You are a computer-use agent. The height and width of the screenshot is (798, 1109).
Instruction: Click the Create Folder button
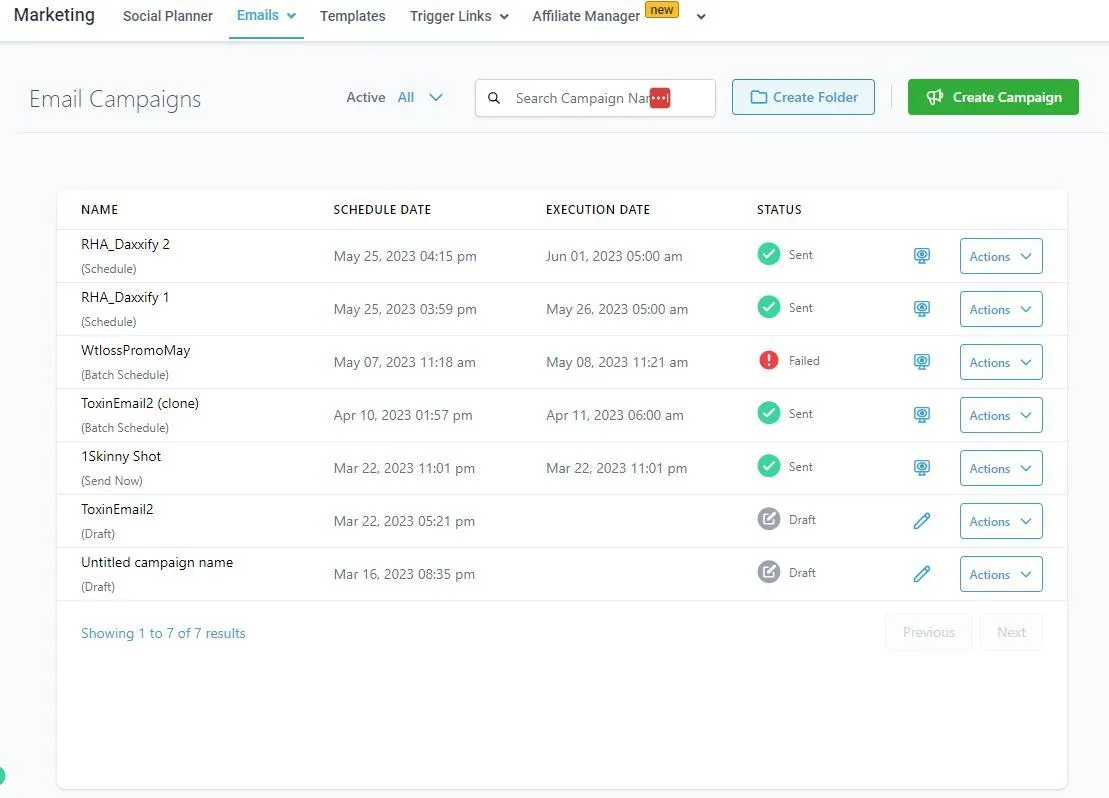pyautogui.click(x=803, y=97)
